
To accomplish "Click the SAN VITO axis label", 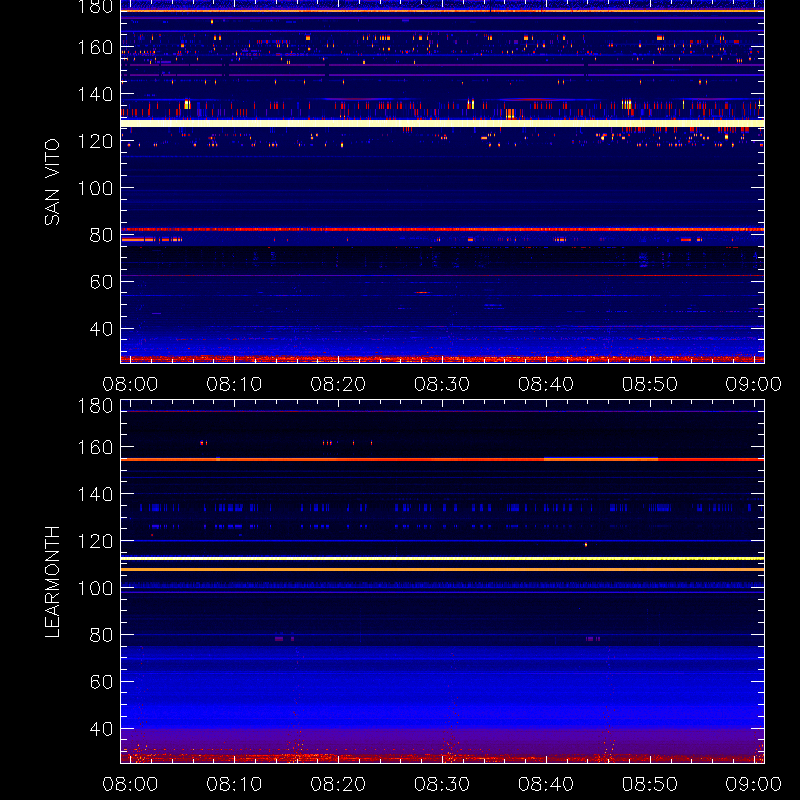I will coord(52,182).
